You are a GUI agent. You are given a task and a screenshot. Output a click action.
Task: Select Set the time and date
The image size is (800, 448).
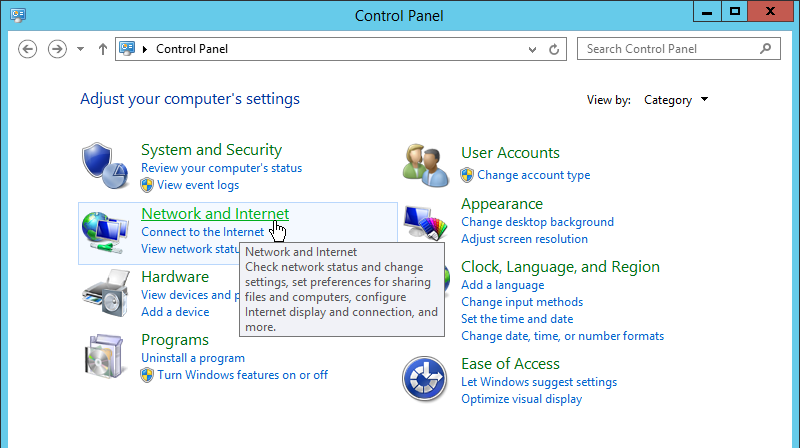[x=517, y=319]
